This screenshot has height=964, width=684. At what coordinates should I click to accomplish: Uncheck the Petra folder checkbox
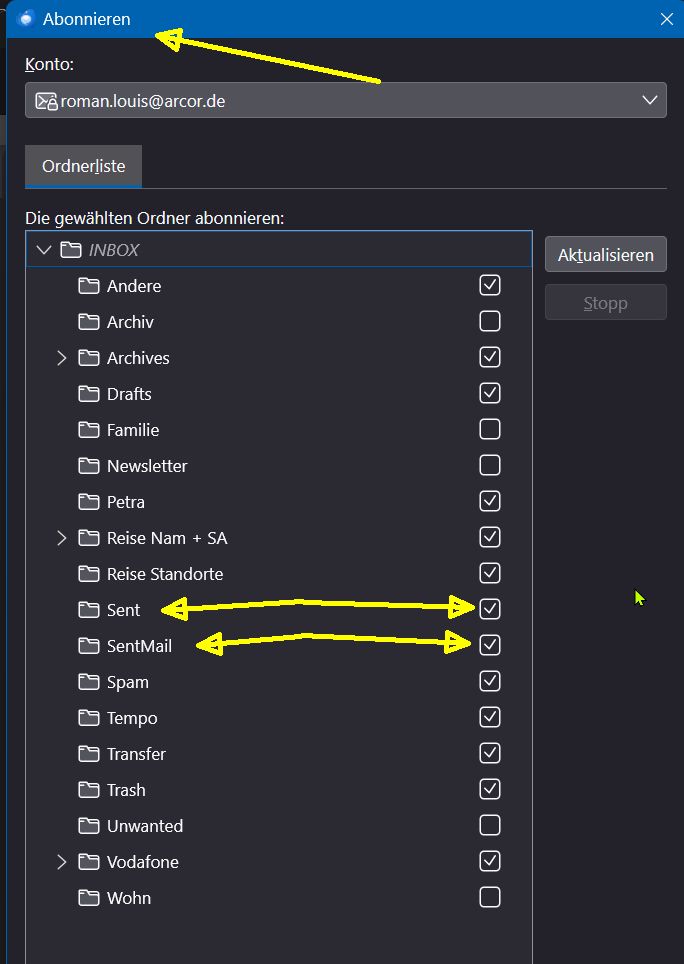[490, 501]
